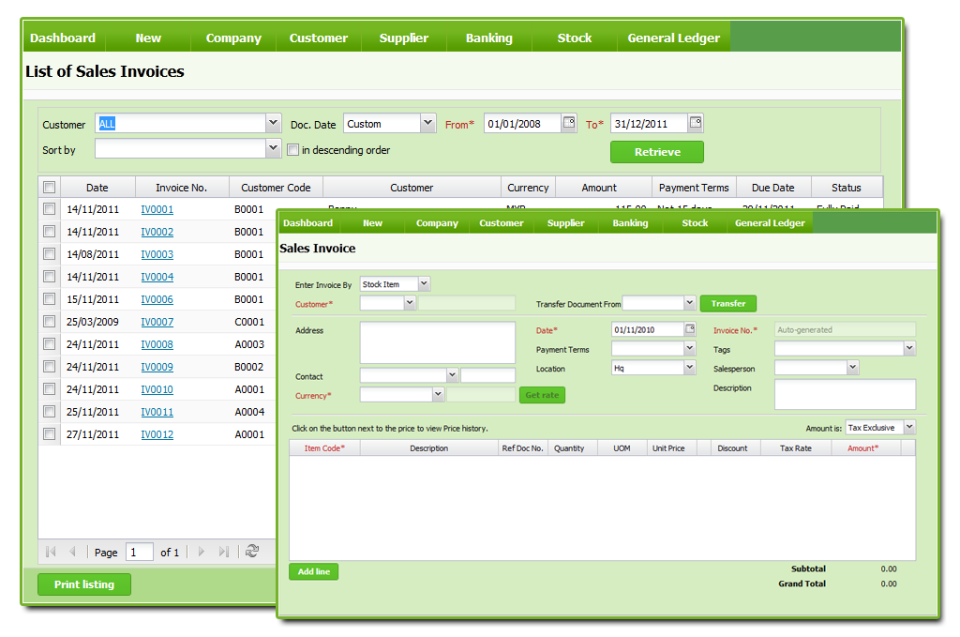This screenshot has width=960, height=637.
Task: Go to the next page arrow
Action: (x=200, y=551)
